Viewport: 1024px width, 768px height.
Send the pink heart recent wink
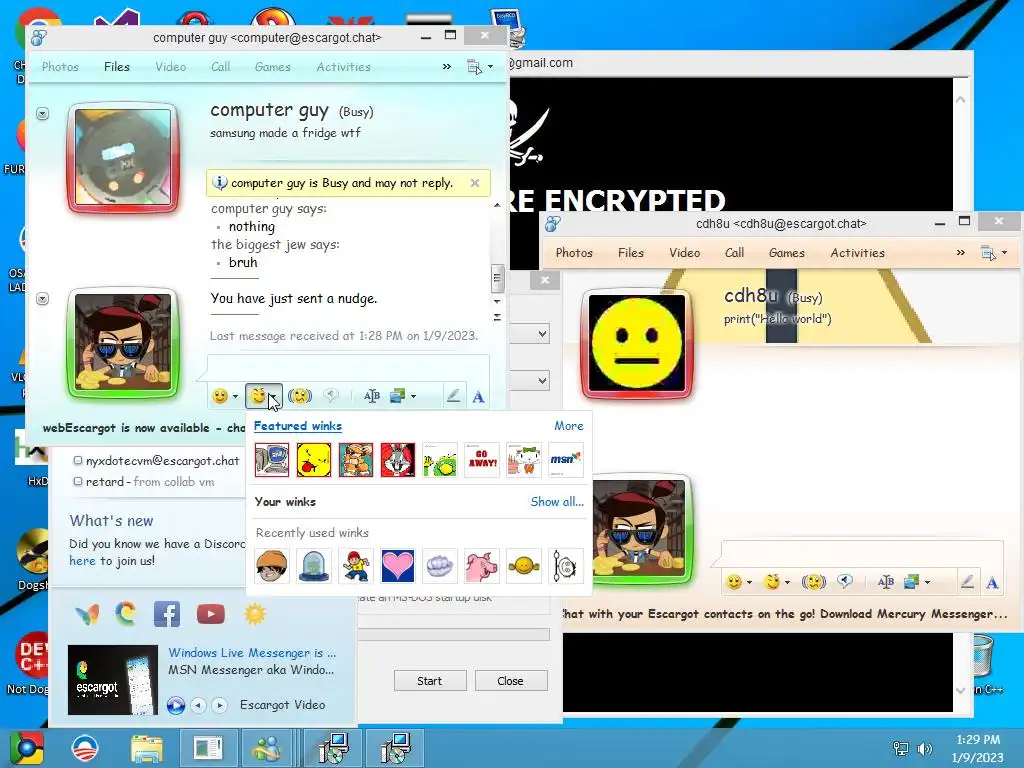pyautogui.click(x=398, y=566)
